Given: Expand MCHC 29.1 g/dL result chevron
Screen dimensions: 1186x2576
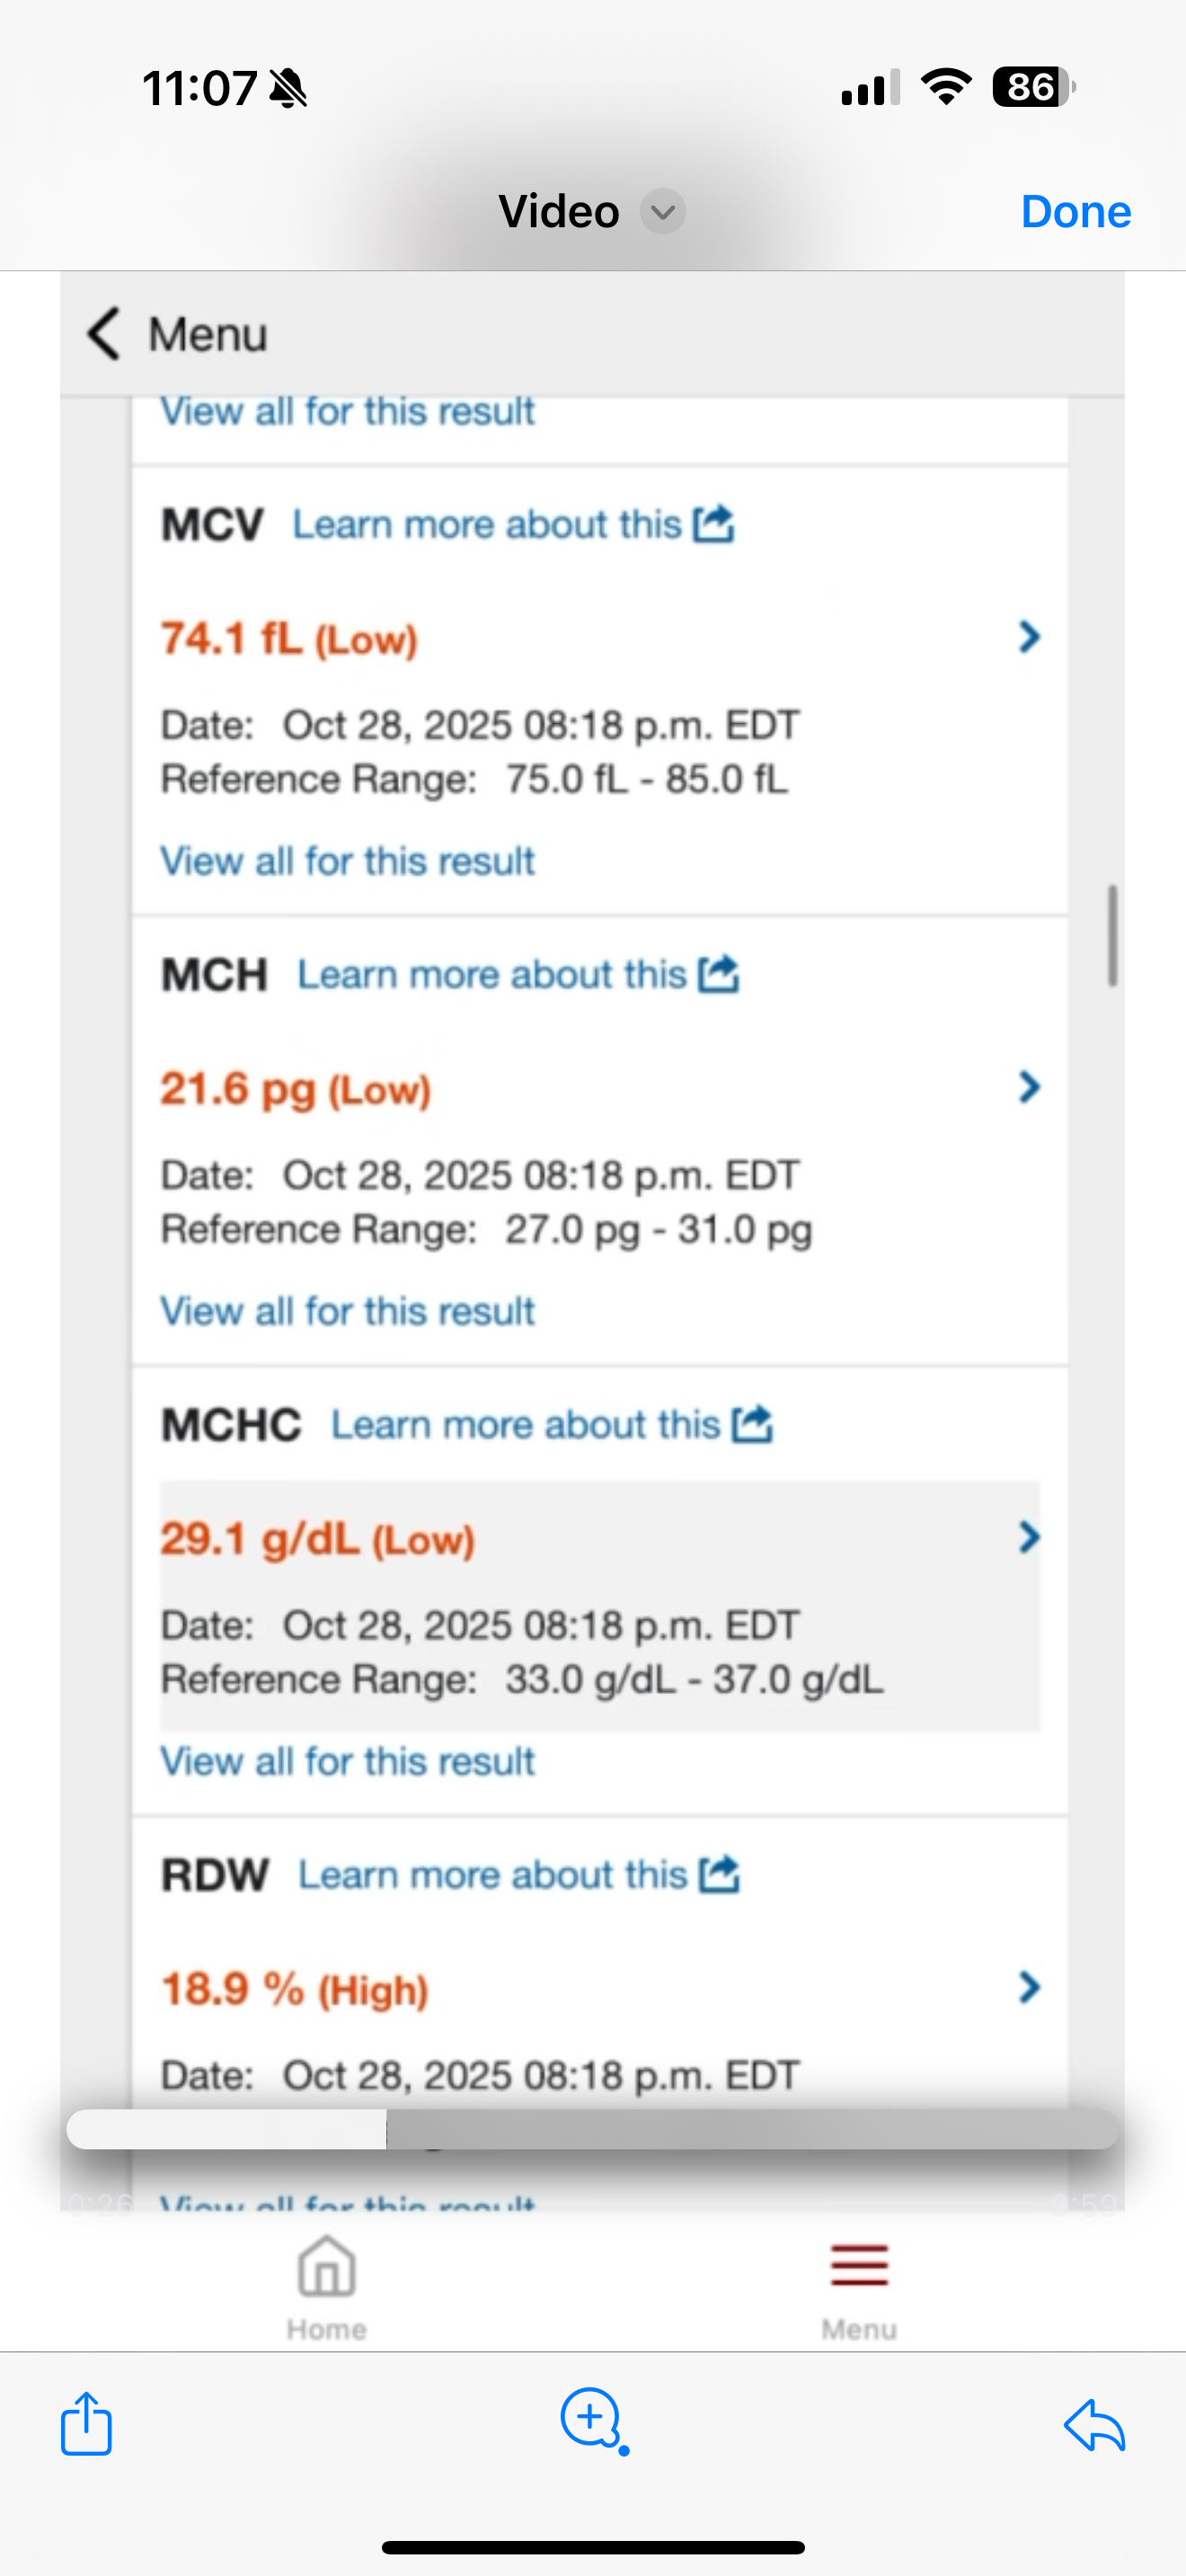Looking at the screenshot, I should (x=1029, y=1537).
